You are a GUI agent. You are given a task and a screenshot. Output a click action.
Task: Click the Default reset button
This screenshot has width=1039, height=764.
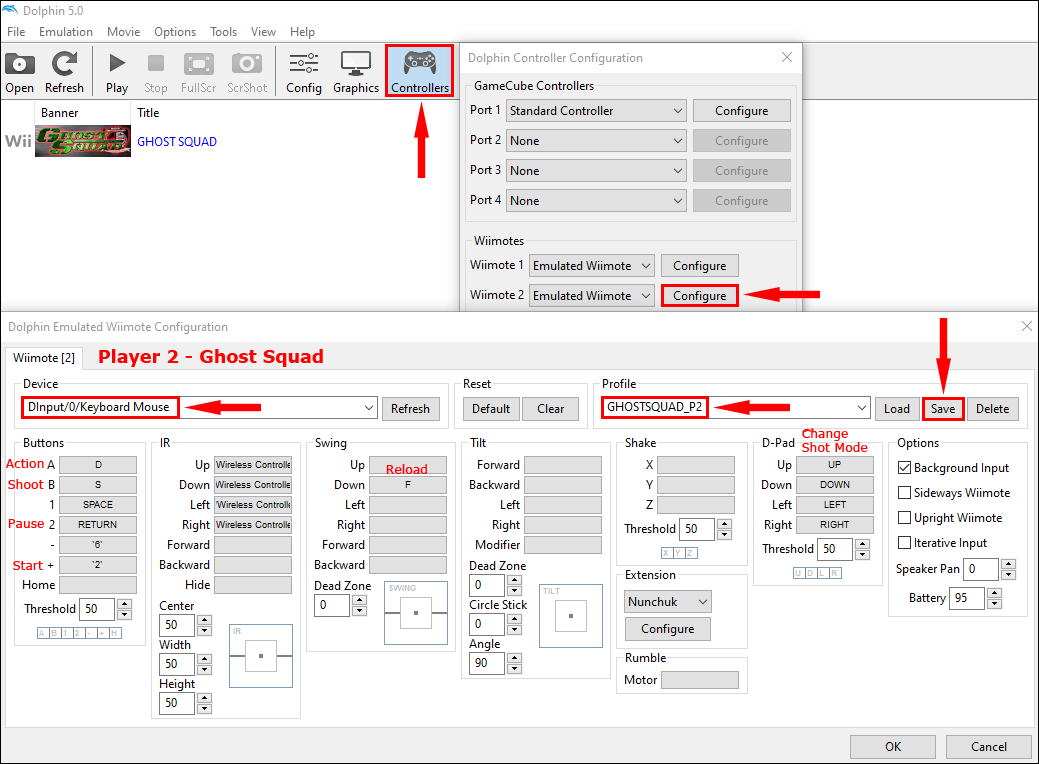click(491, 409)
